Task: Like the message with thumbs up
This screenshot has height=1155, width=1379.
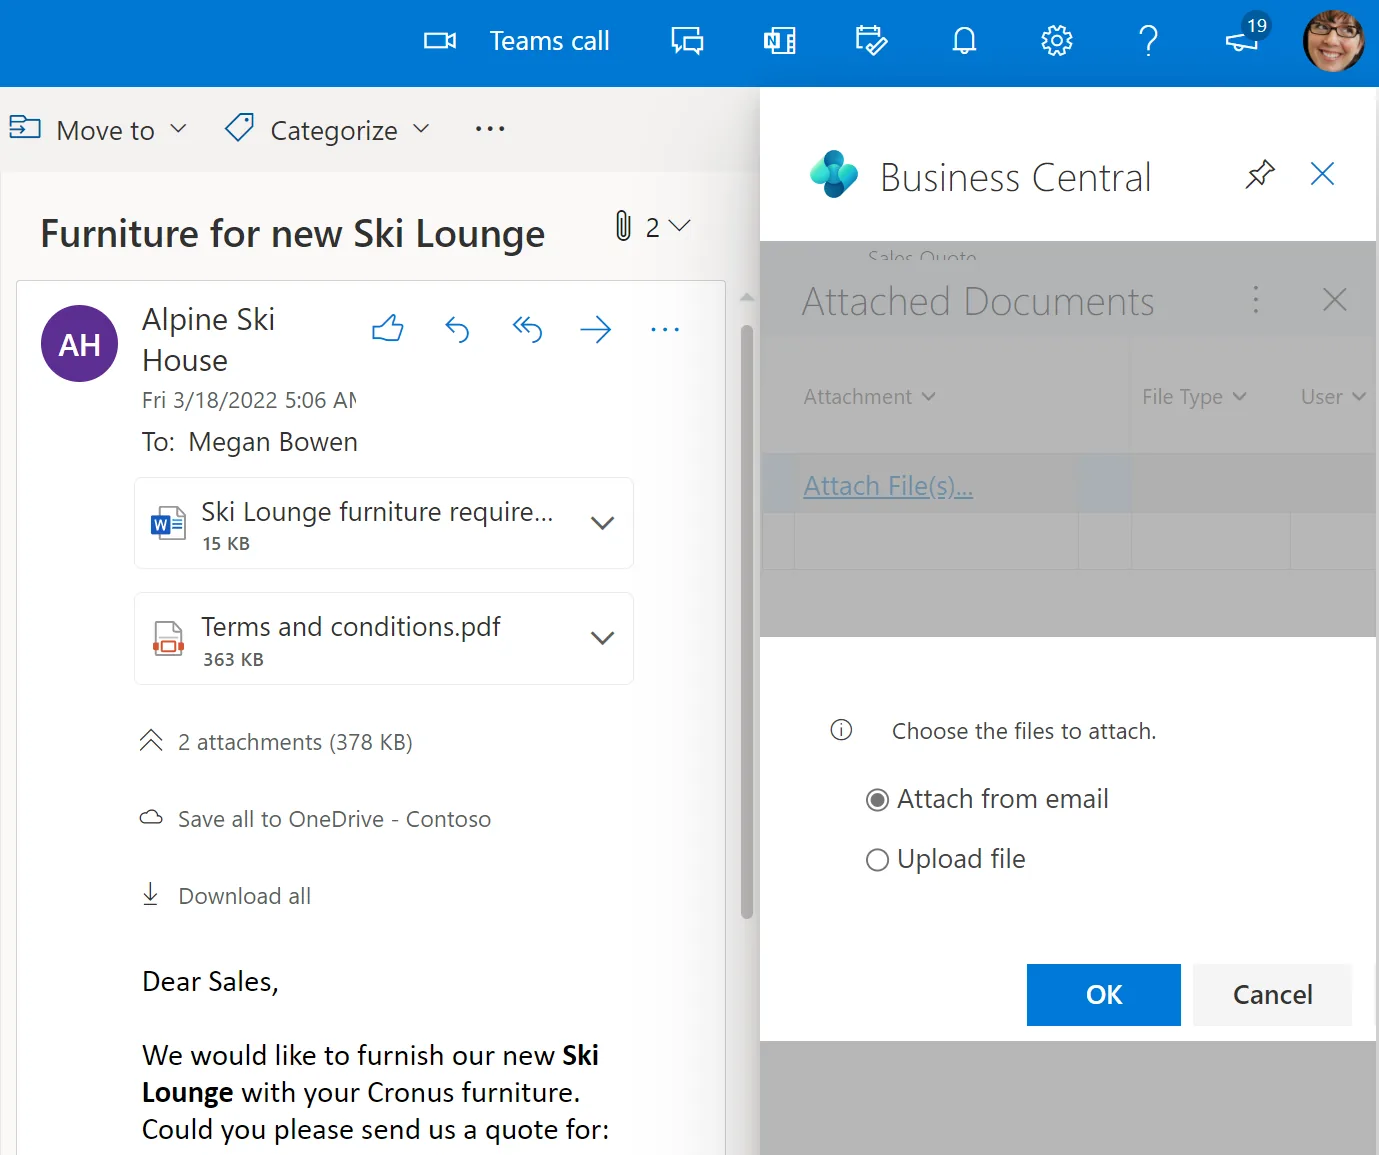Action: 388,328
